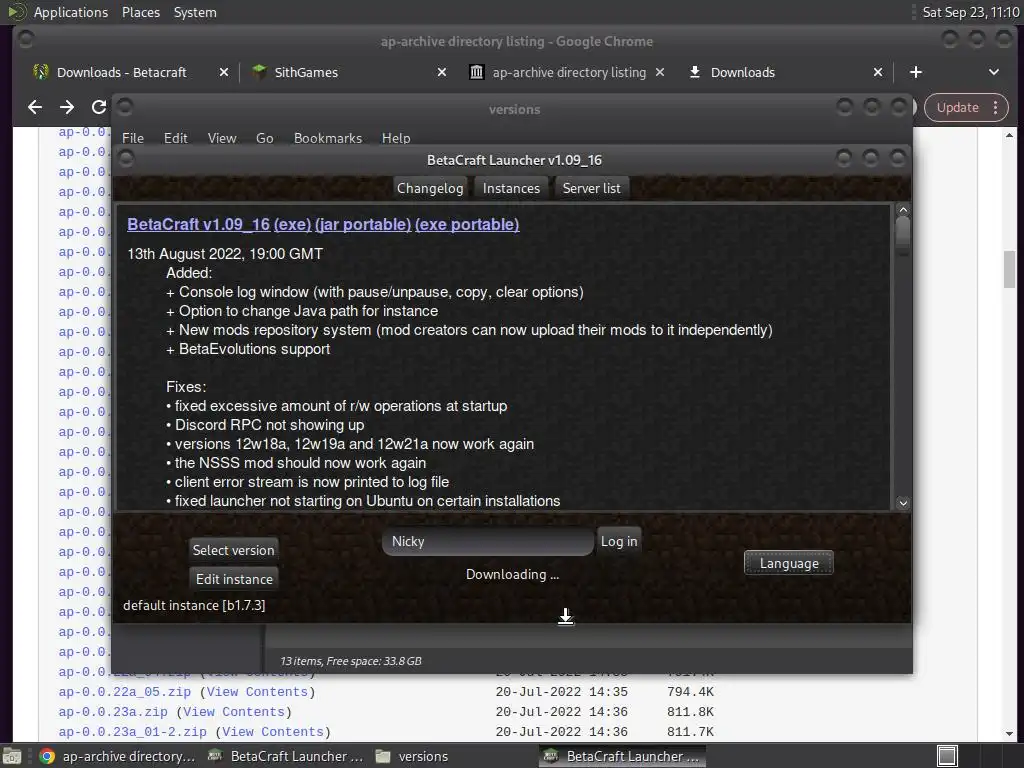Click the Log in button
This screenshot has width=1024, height=768.
(619, 541)
